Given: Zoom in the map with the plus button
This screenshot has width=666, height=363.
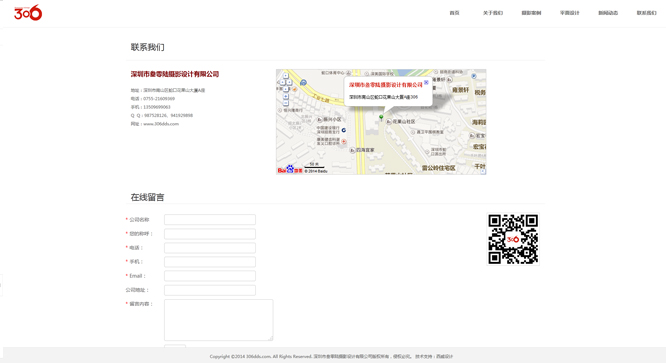Looking at the screenshot, I should pyautogui.click(x=285, y=96).
